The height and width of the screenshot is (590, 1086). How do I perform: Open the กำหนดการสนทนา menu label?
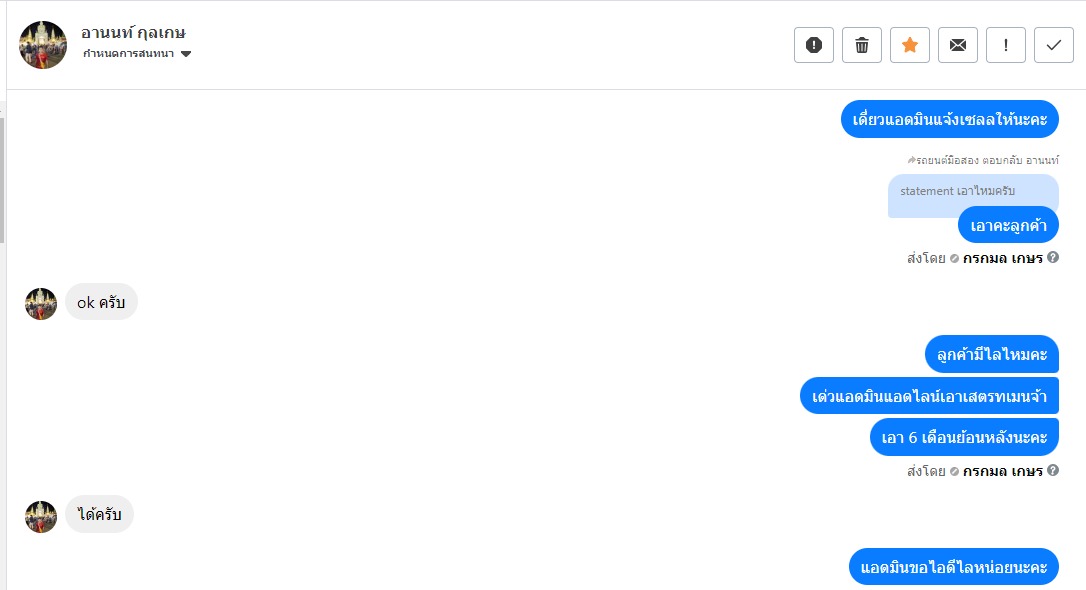point(129,54)
